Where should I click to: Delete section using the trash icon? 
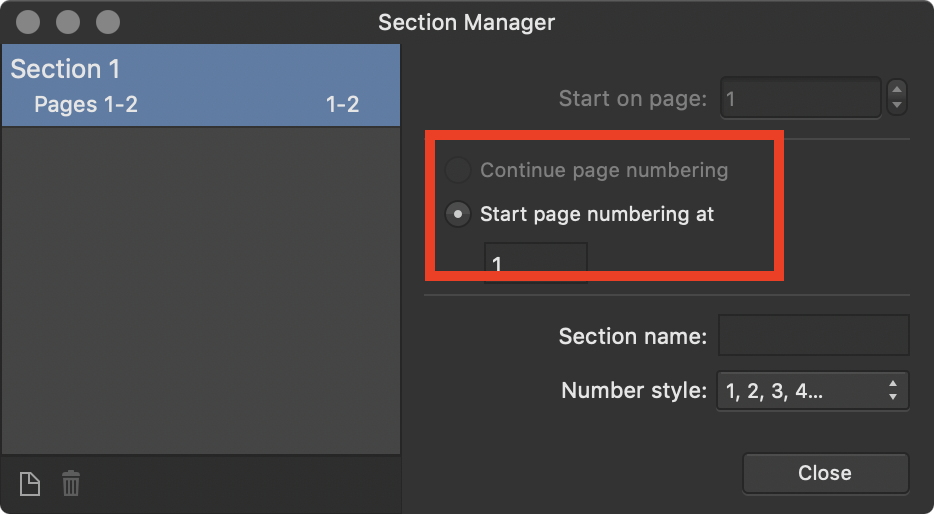(x=71, y=483)
